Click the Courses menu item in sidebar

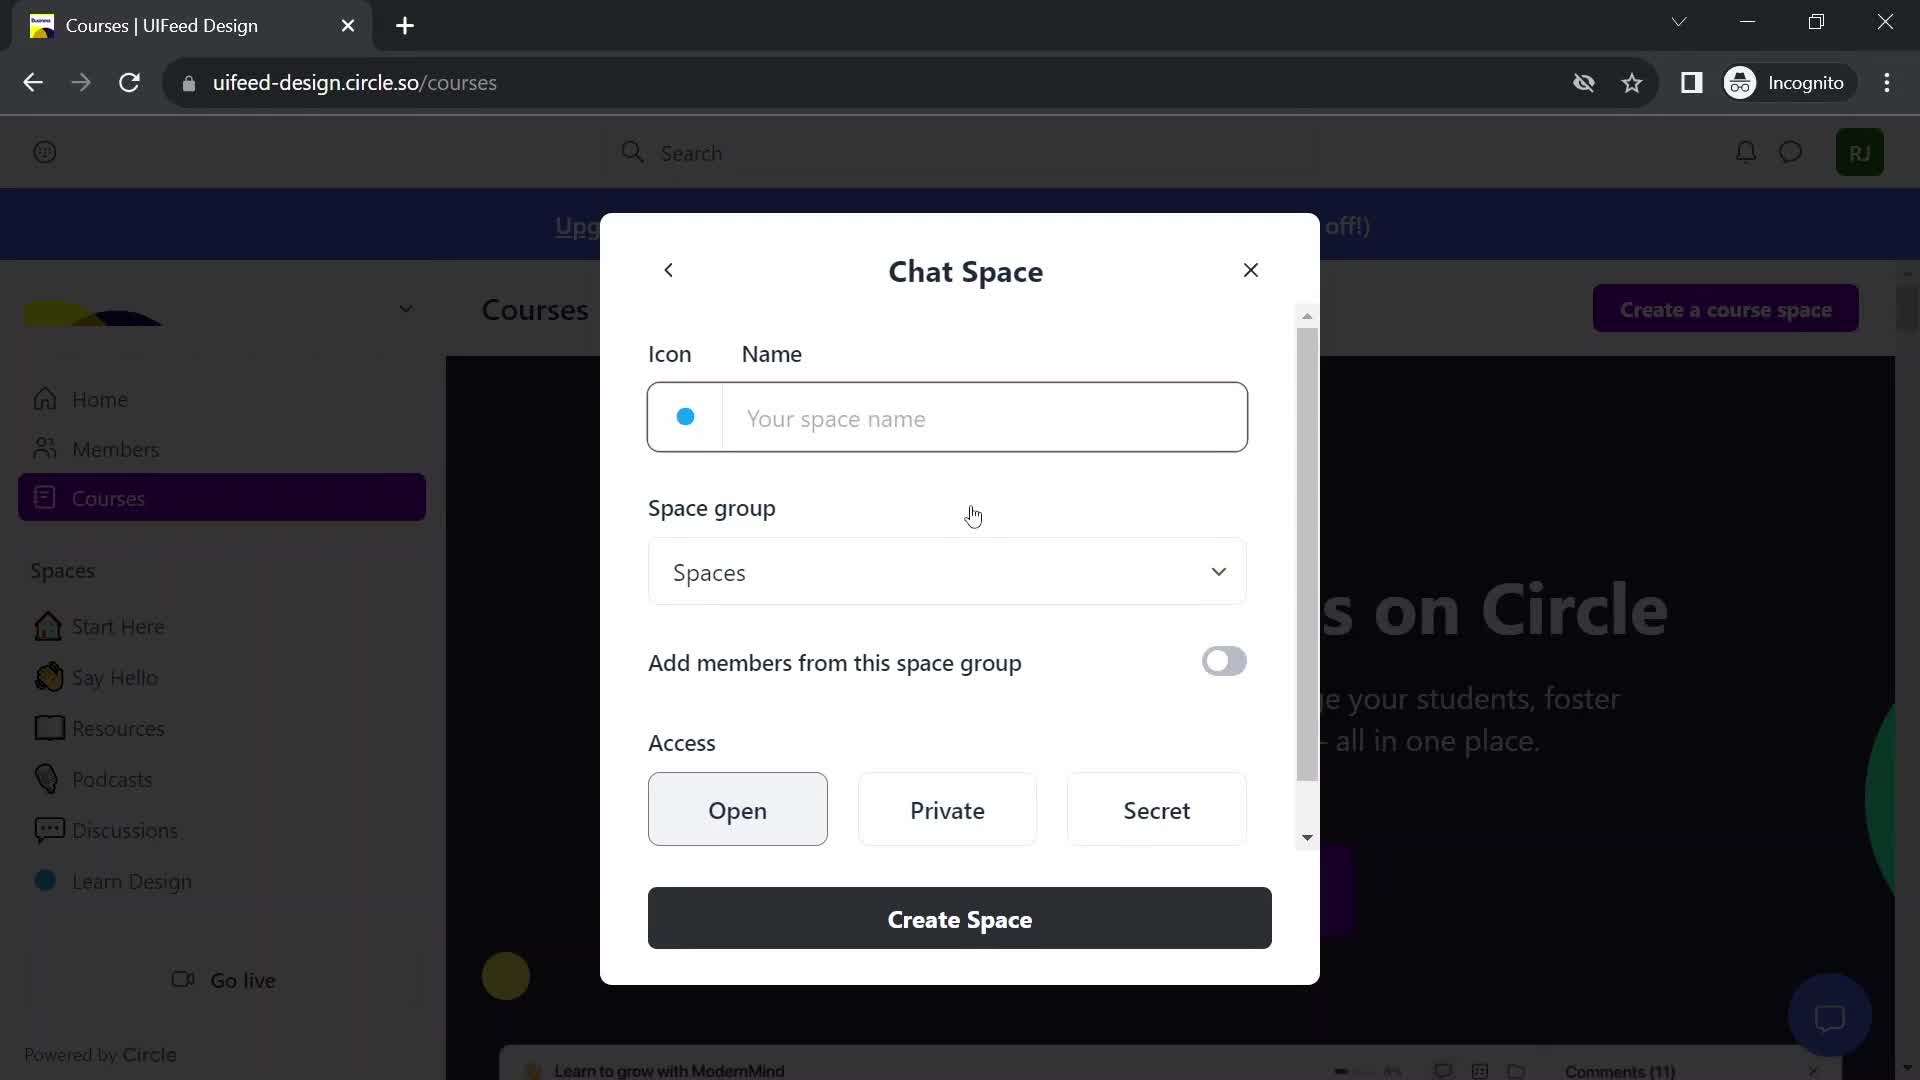108,498
